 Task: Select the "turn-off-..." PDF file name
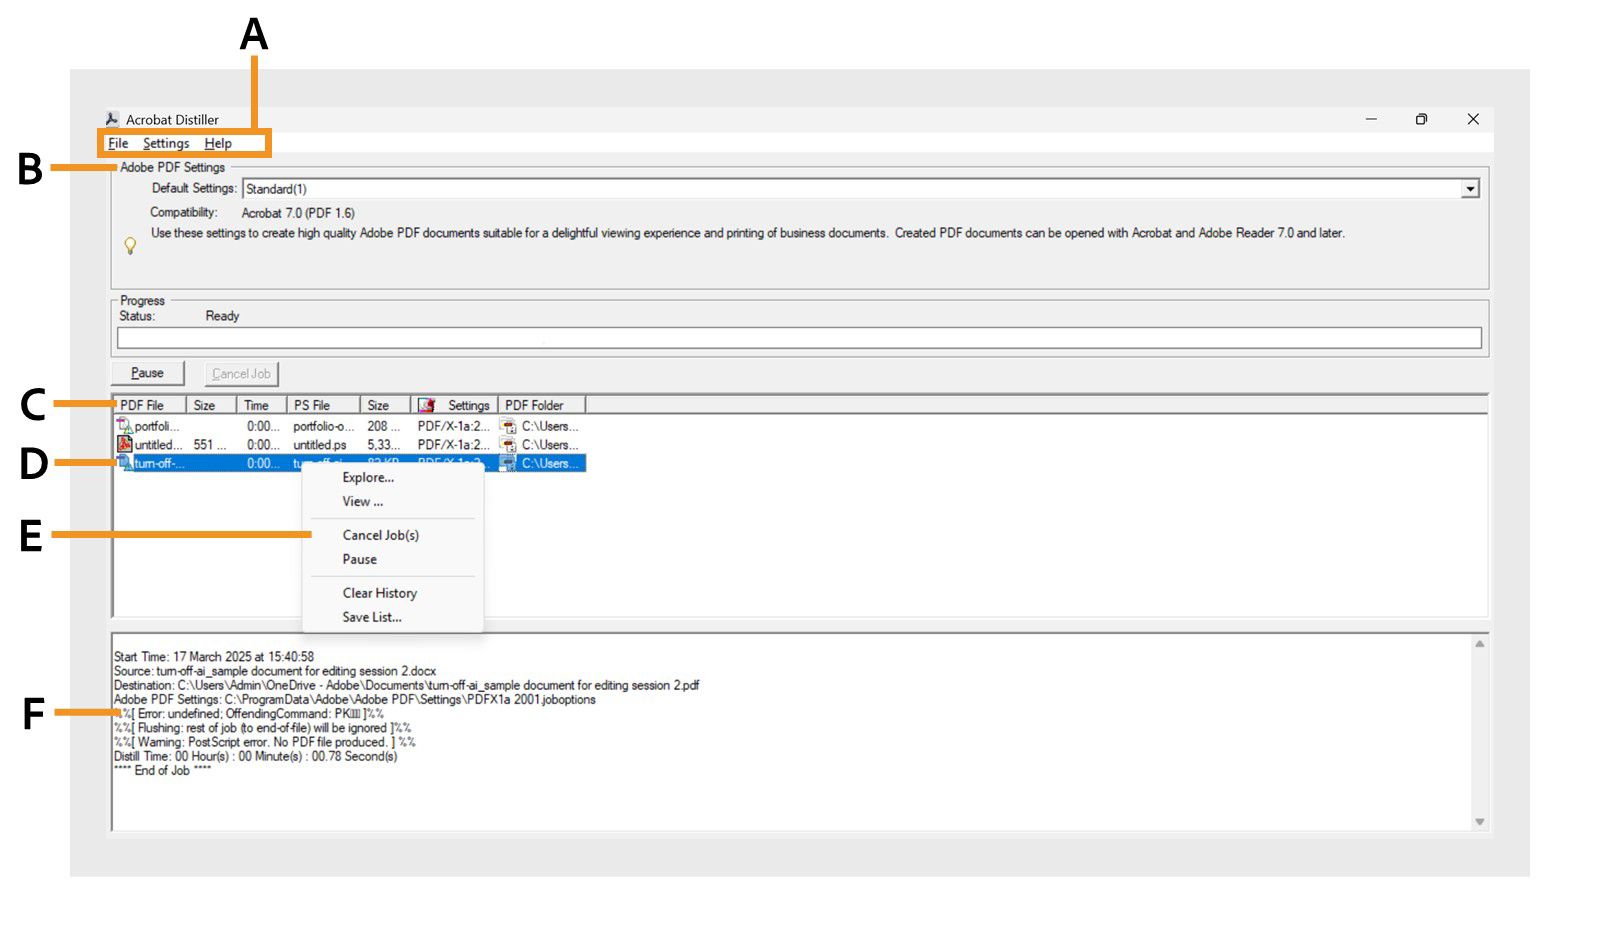click(x=159, y=463)
